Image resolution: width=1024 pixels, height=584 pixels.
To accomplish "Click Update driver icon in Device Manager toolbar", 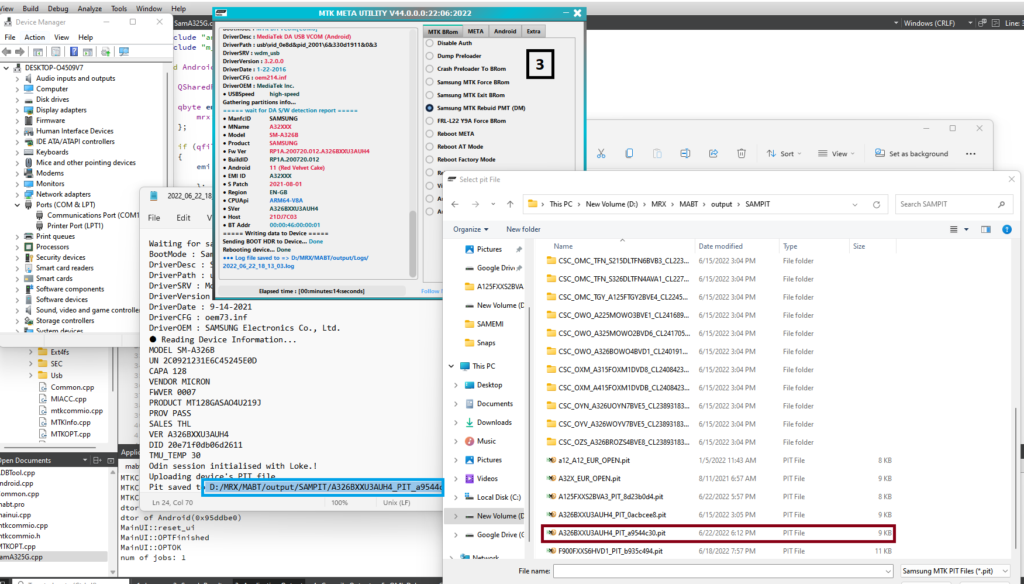I will point(106,52).
